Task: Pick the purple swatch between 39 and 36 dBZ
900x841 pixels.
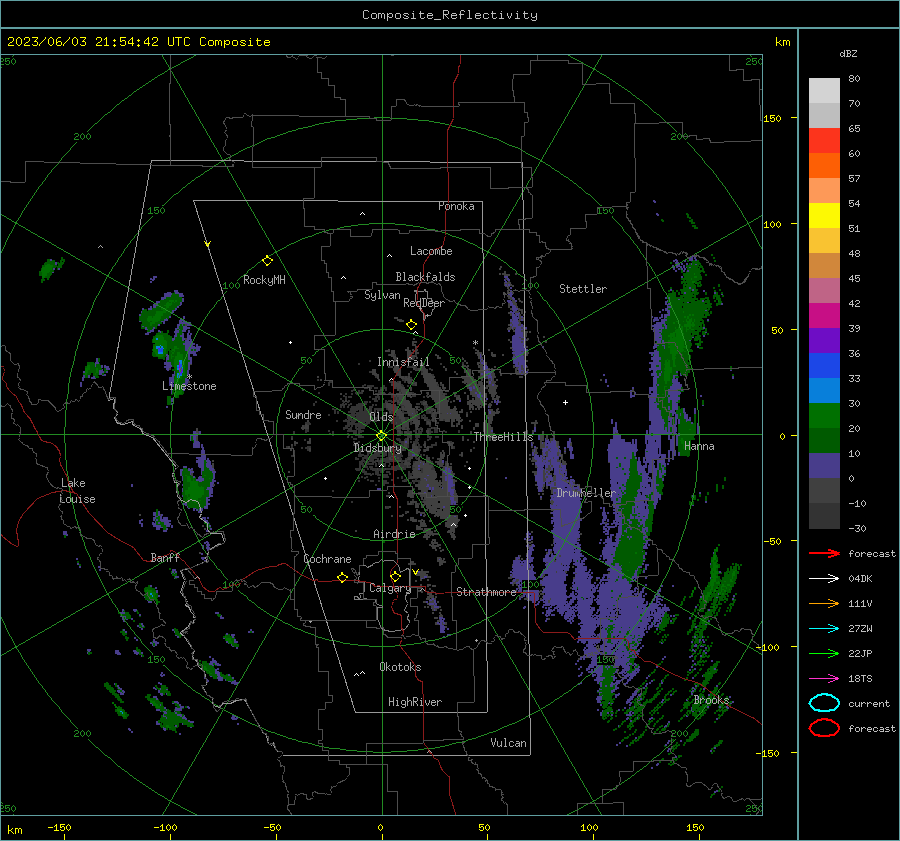Action: [824, 340]
